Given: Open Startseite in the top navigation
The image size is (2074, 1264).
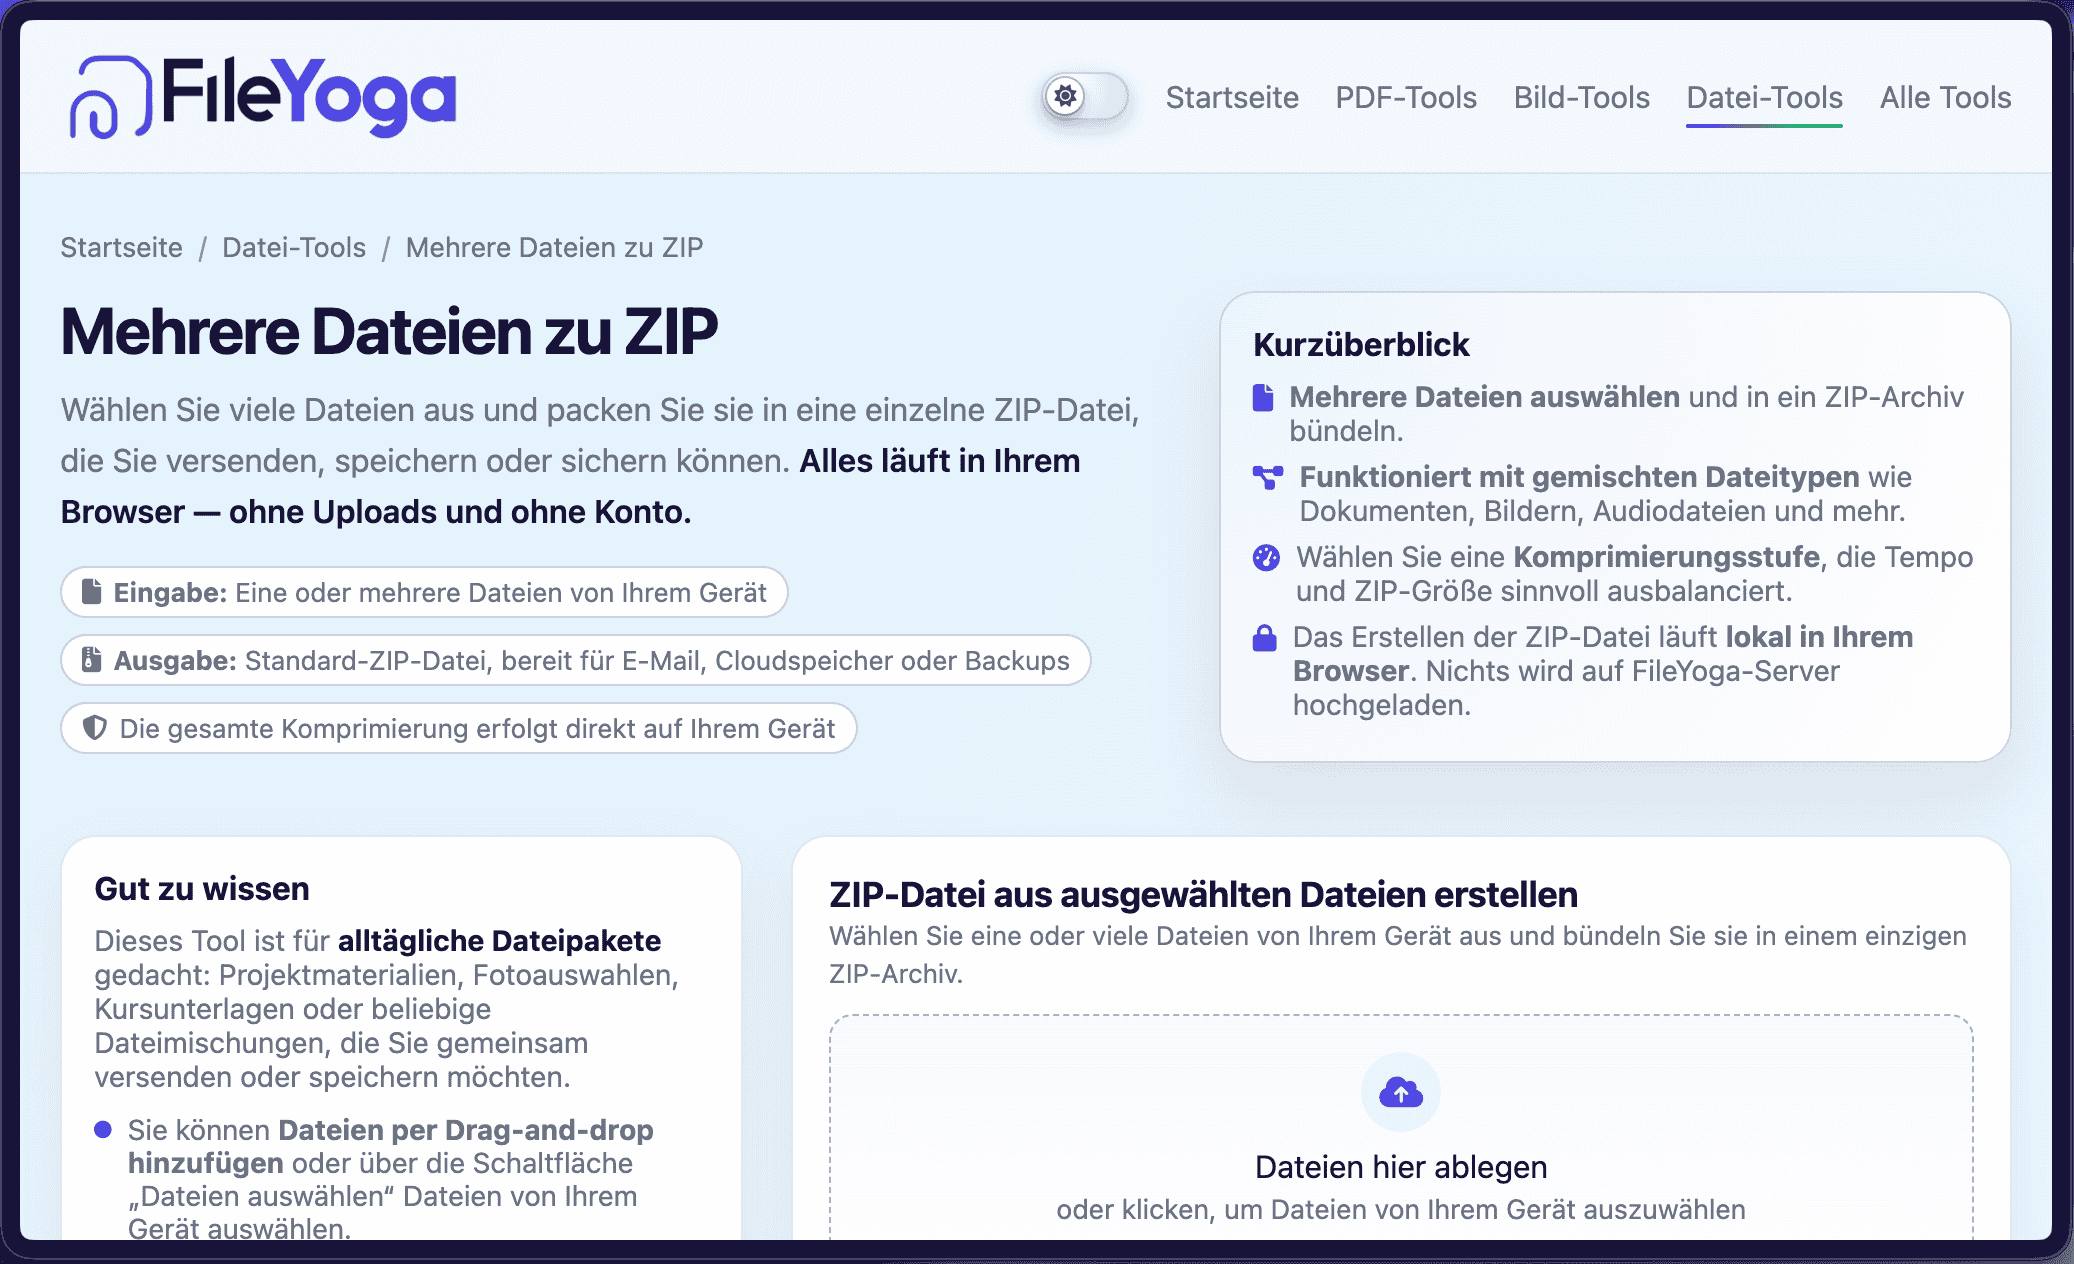Looking at the screenshot, I should point(1232,98).
